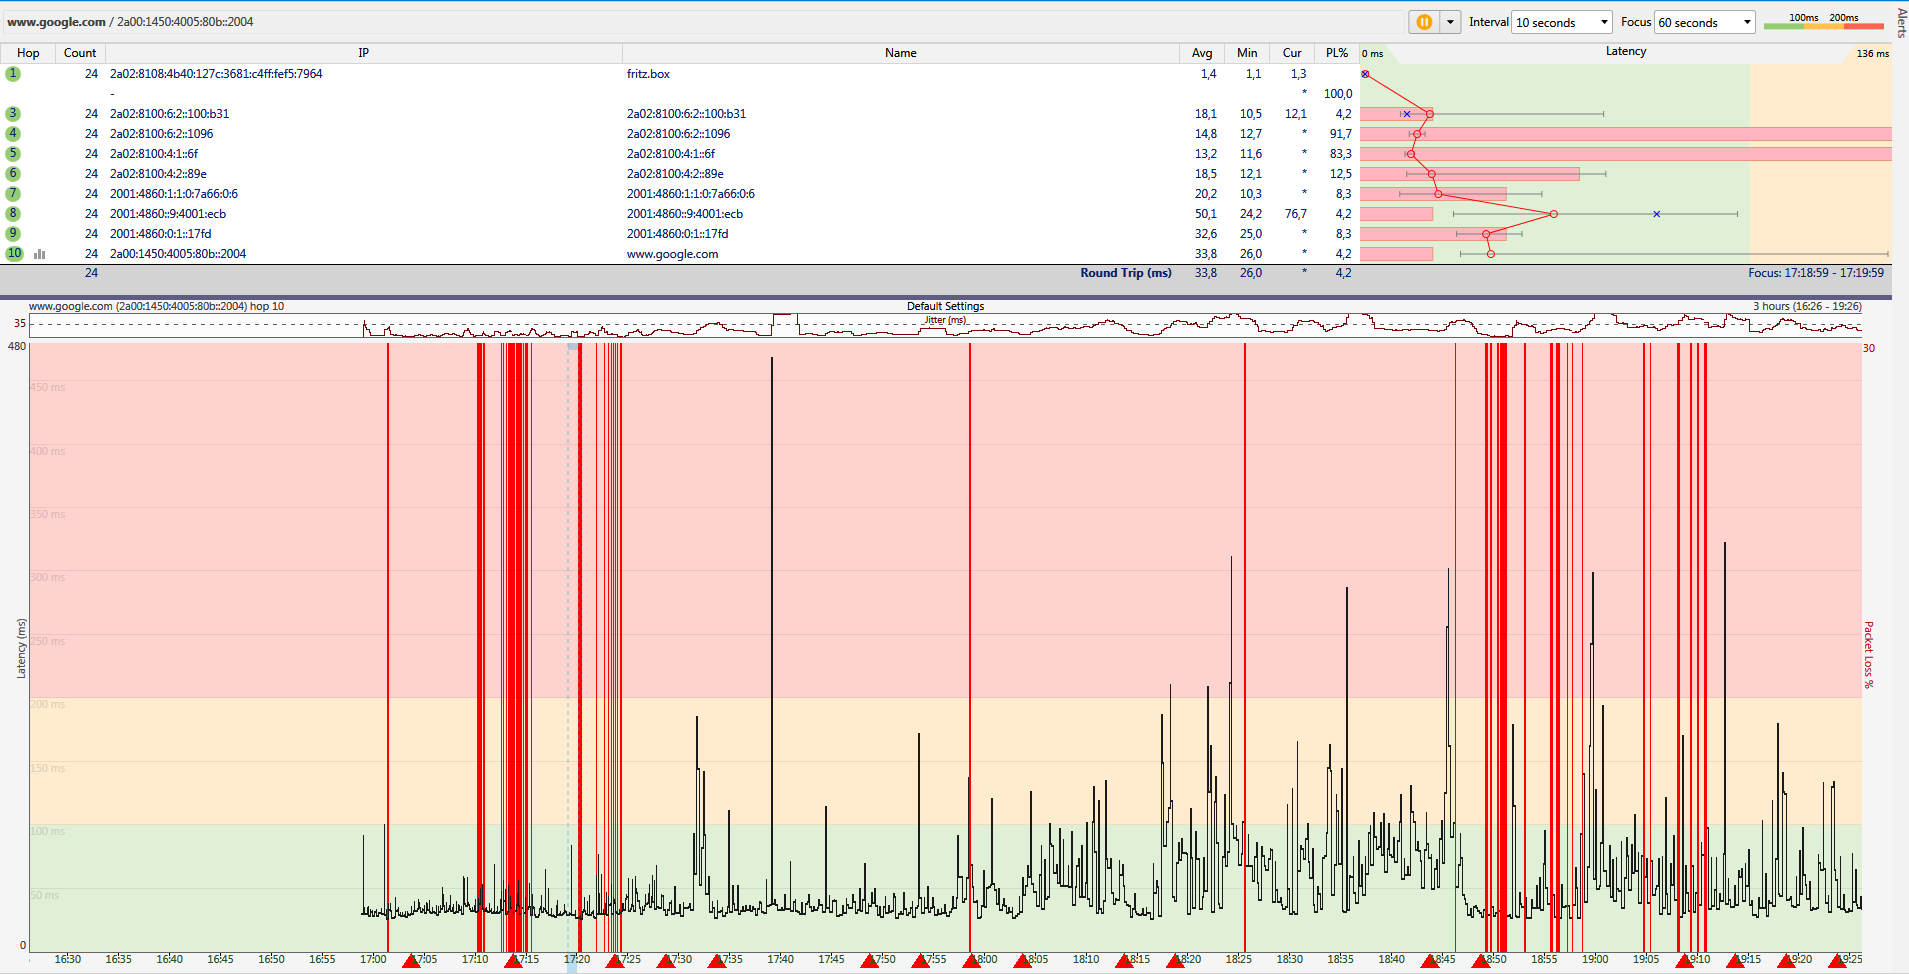Click the green hop badge for hop 1
The width and height of the screenshot is (1909, 974).
[x=13, y=73]
